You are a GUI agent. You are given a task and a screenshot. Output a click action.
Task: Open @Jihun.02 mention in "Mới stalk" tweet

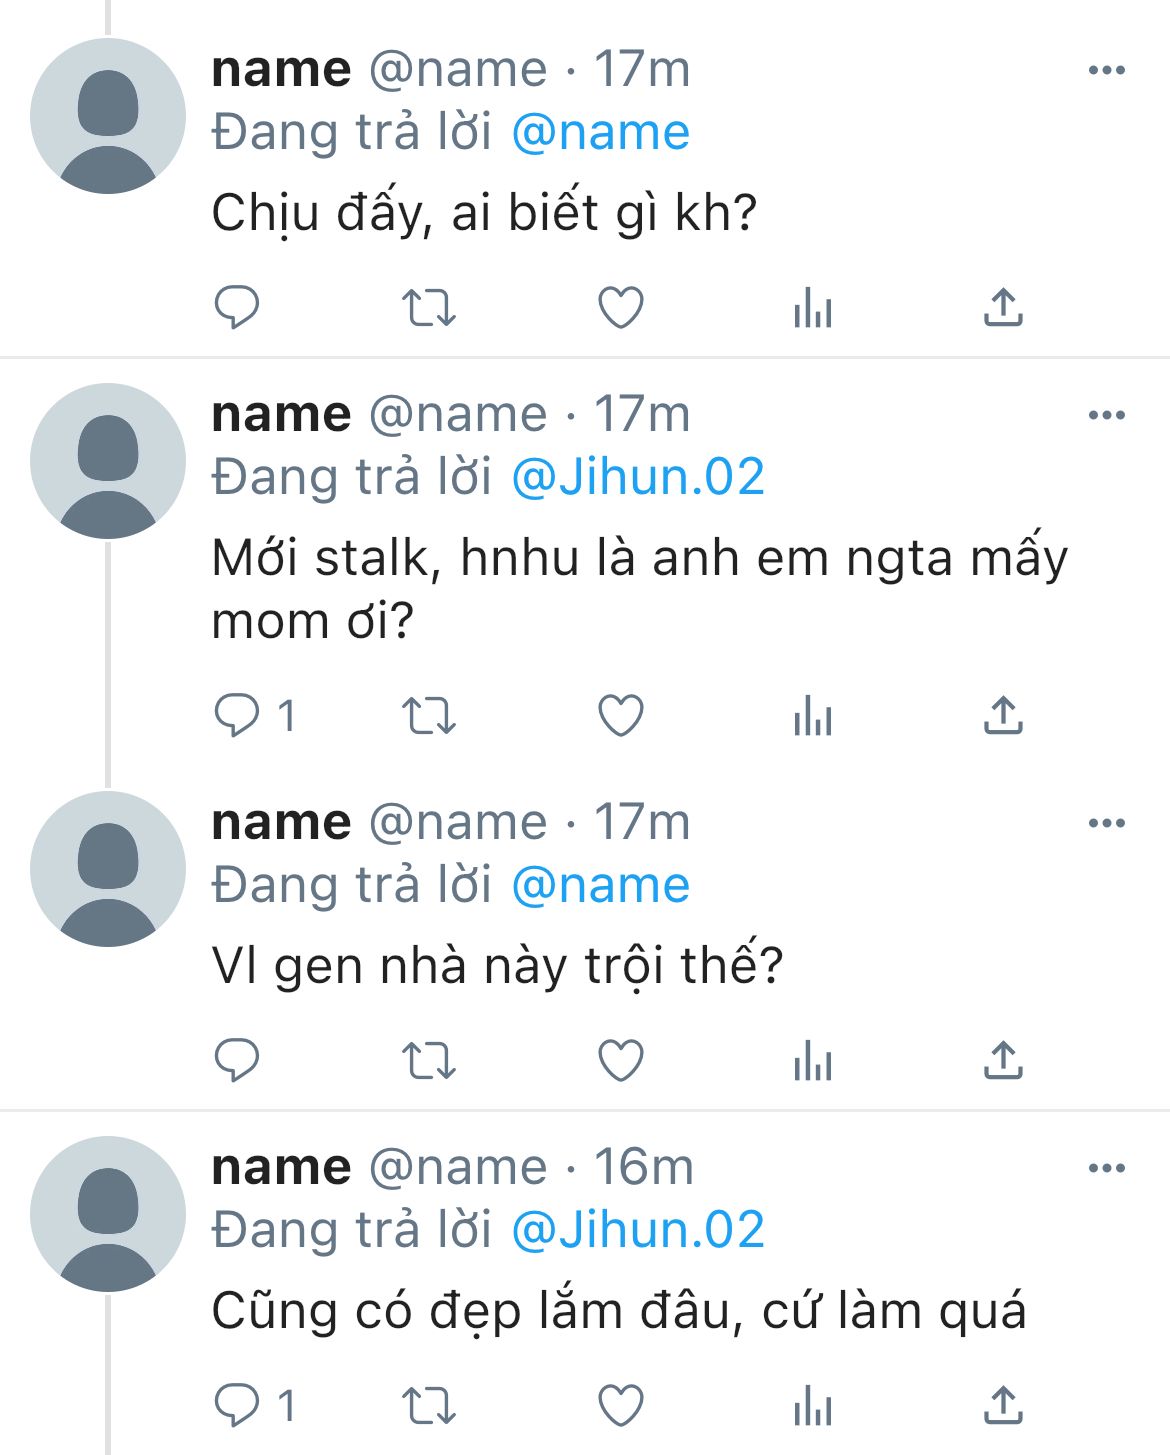point(638,477)
